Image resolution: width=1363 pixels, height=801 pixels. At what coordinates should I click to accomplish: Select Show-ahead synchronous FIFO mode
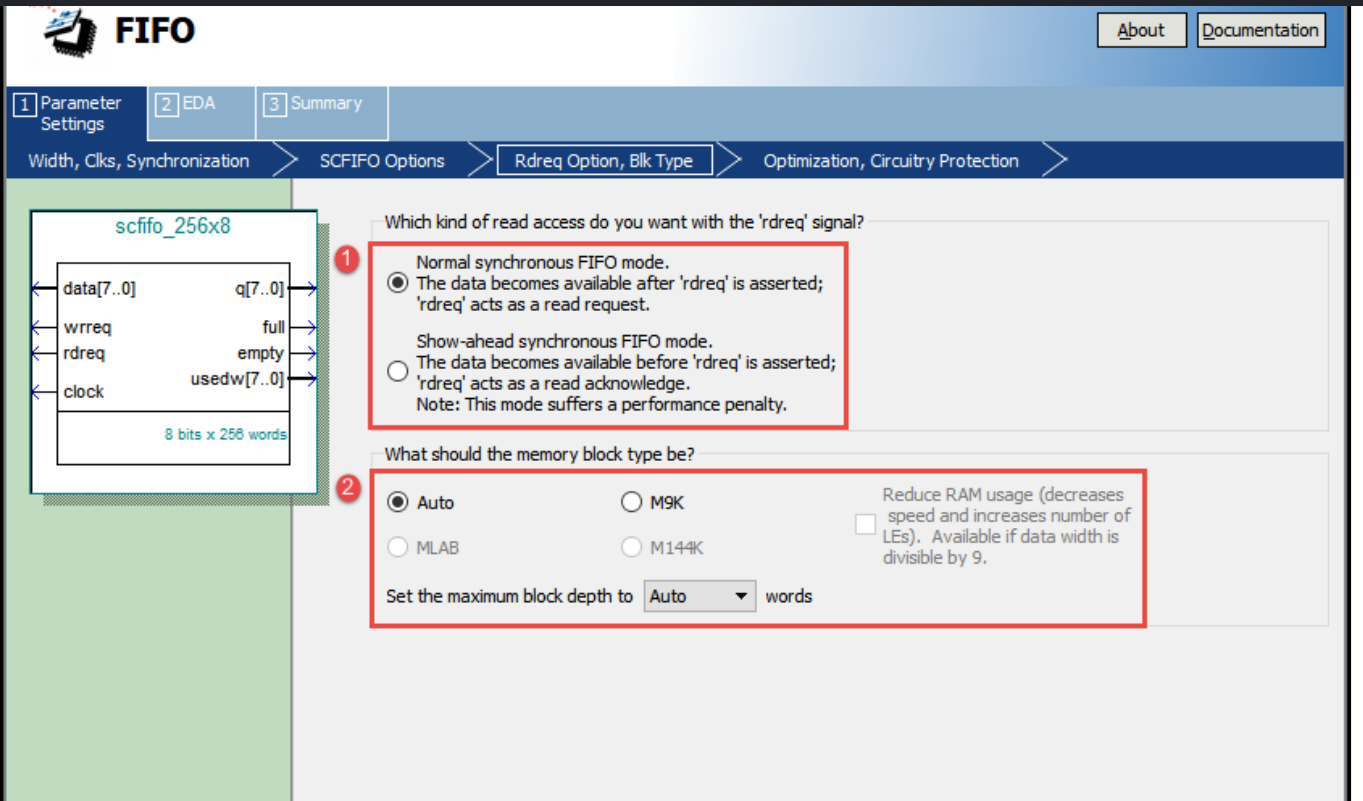tap(397, 371)
